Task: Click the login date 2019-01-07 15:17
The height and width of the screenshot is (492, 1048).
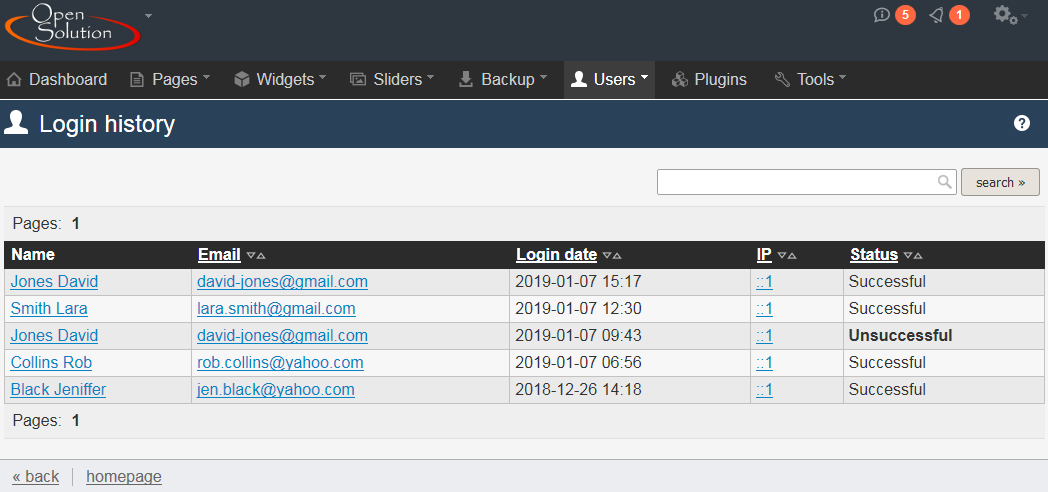Action: [x=578, y=282]
